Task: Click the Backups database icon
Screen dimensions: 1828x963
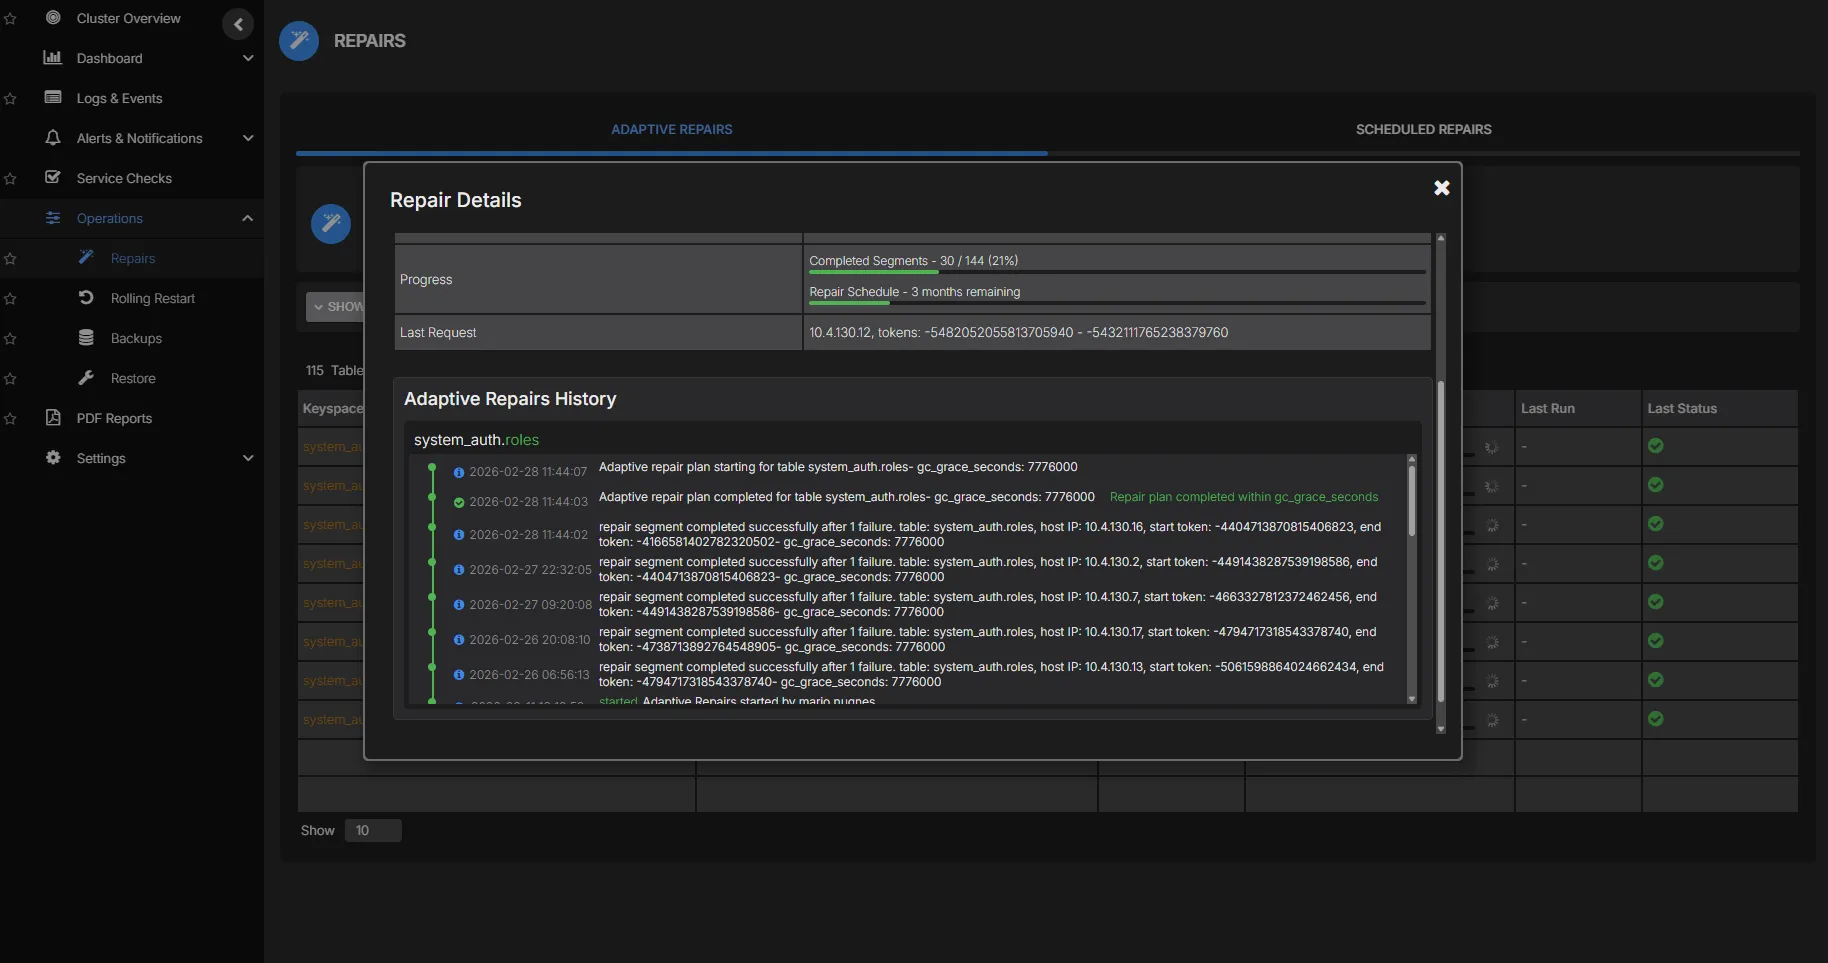Action: [x=86, y=338]
